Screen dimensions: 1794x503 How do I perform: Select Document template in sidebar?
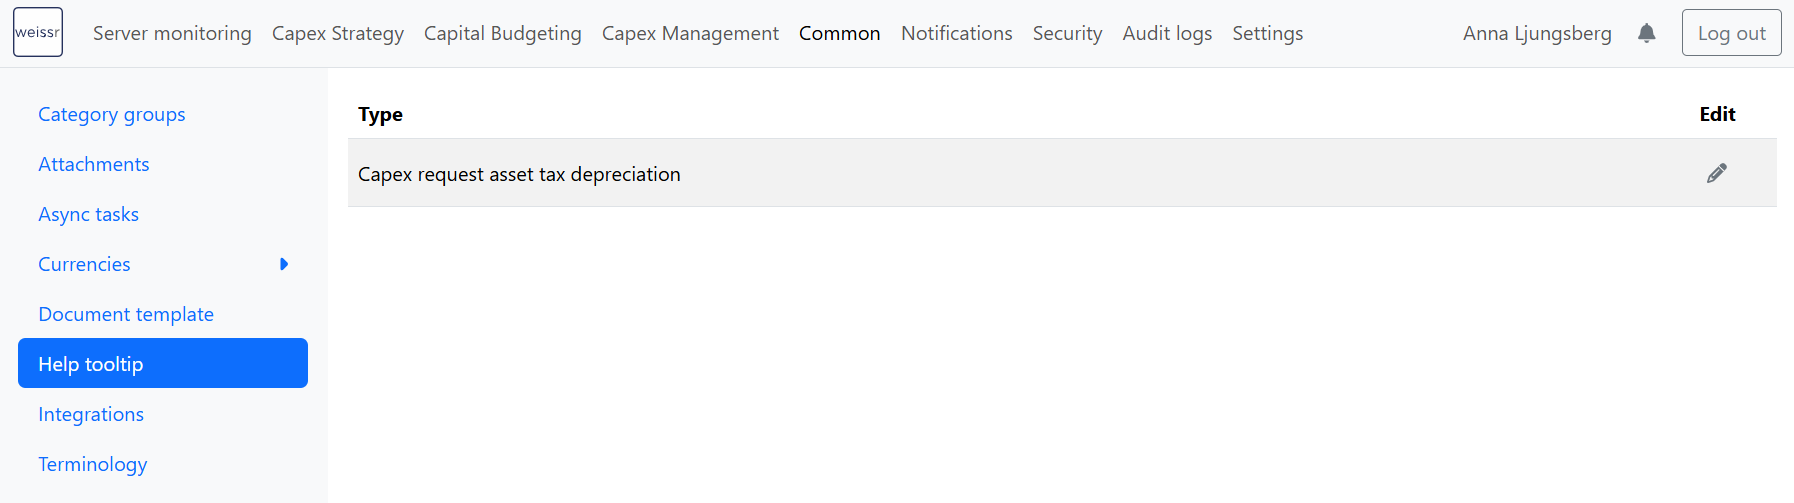[126, 314]
